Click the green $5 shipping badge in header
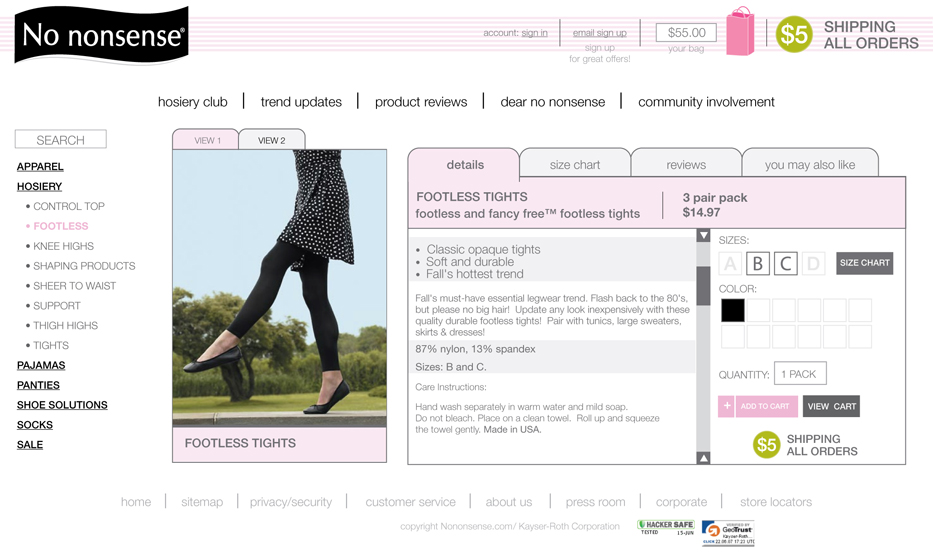 pyautogui.click(x=794, y=34)
